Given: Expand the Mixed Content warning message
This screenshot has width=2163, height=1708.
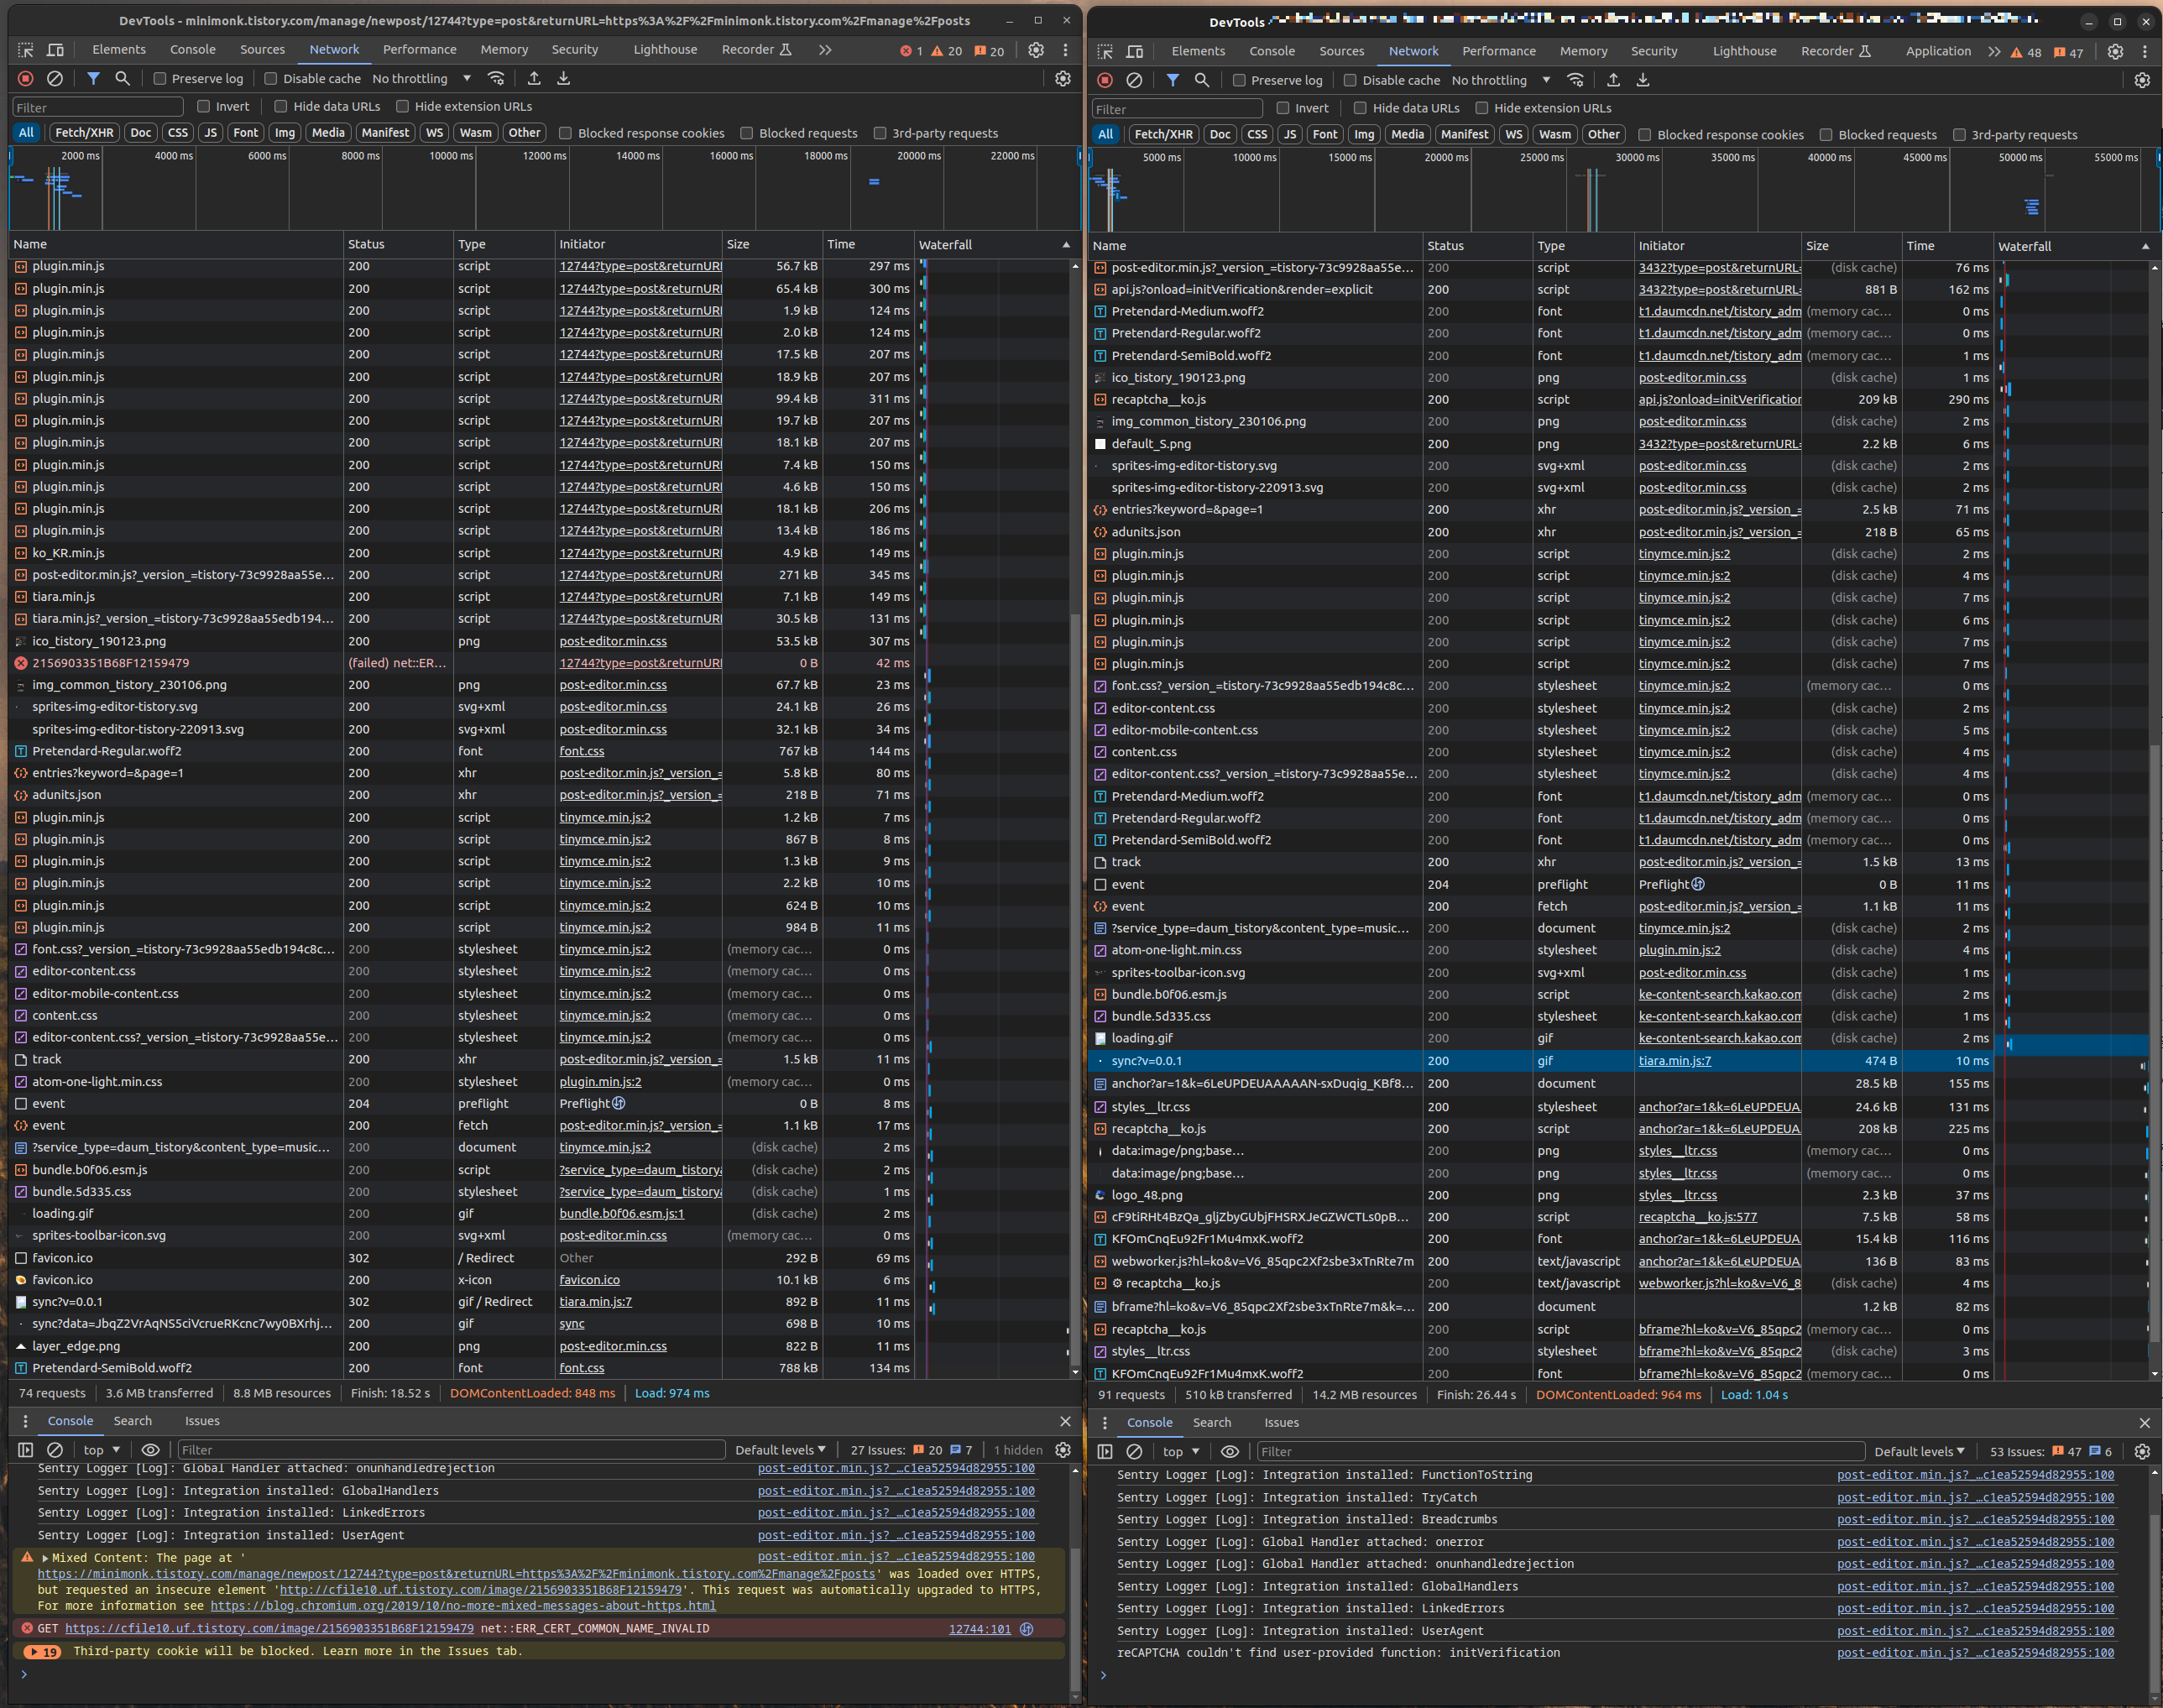Looking at the screenshot, I should pos(45,1557).
